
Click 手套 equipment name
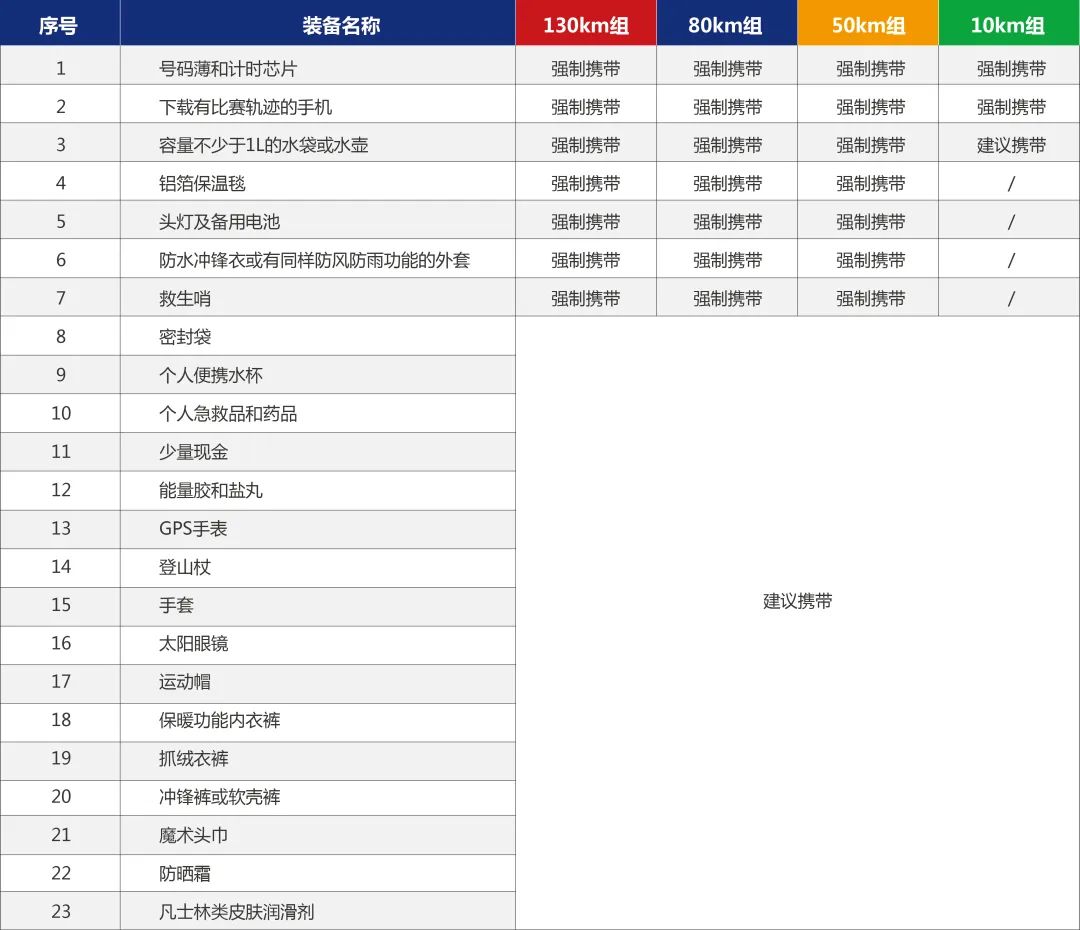[x=176, y=605]
